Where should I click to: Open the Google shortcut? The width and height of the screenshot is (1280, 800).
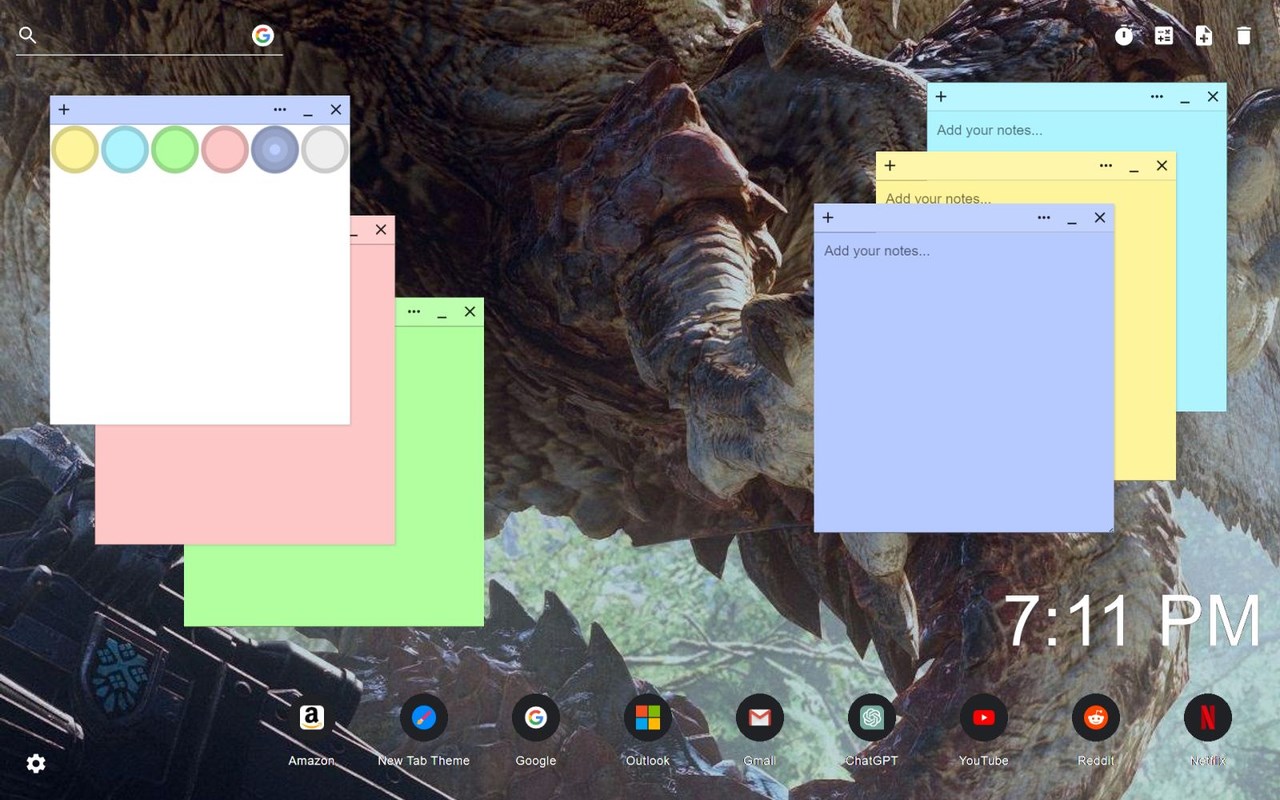(536, 718)
